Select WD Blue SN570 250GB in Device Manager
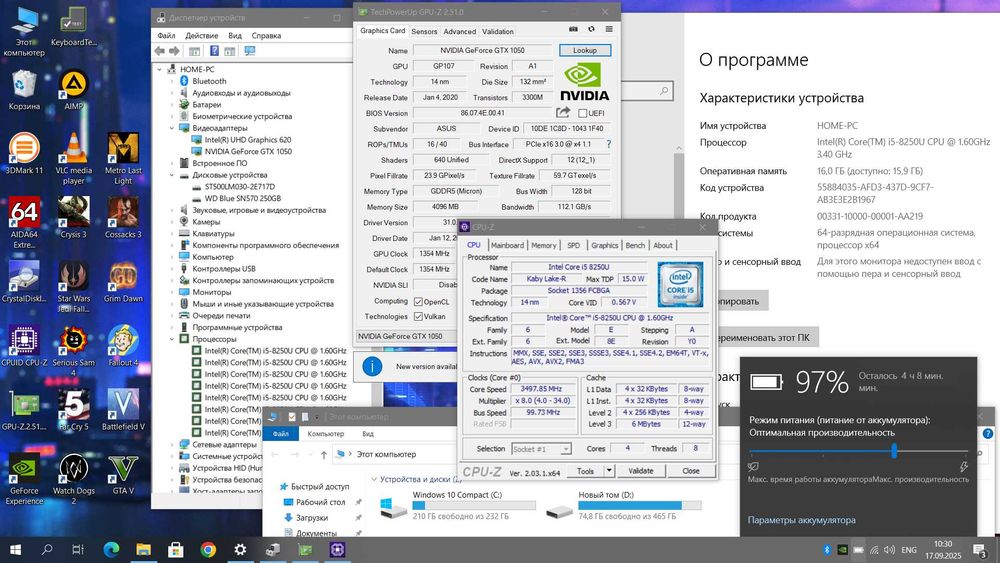The height and width of the screenshot is (563, 1000). click(x=242, y=198)
